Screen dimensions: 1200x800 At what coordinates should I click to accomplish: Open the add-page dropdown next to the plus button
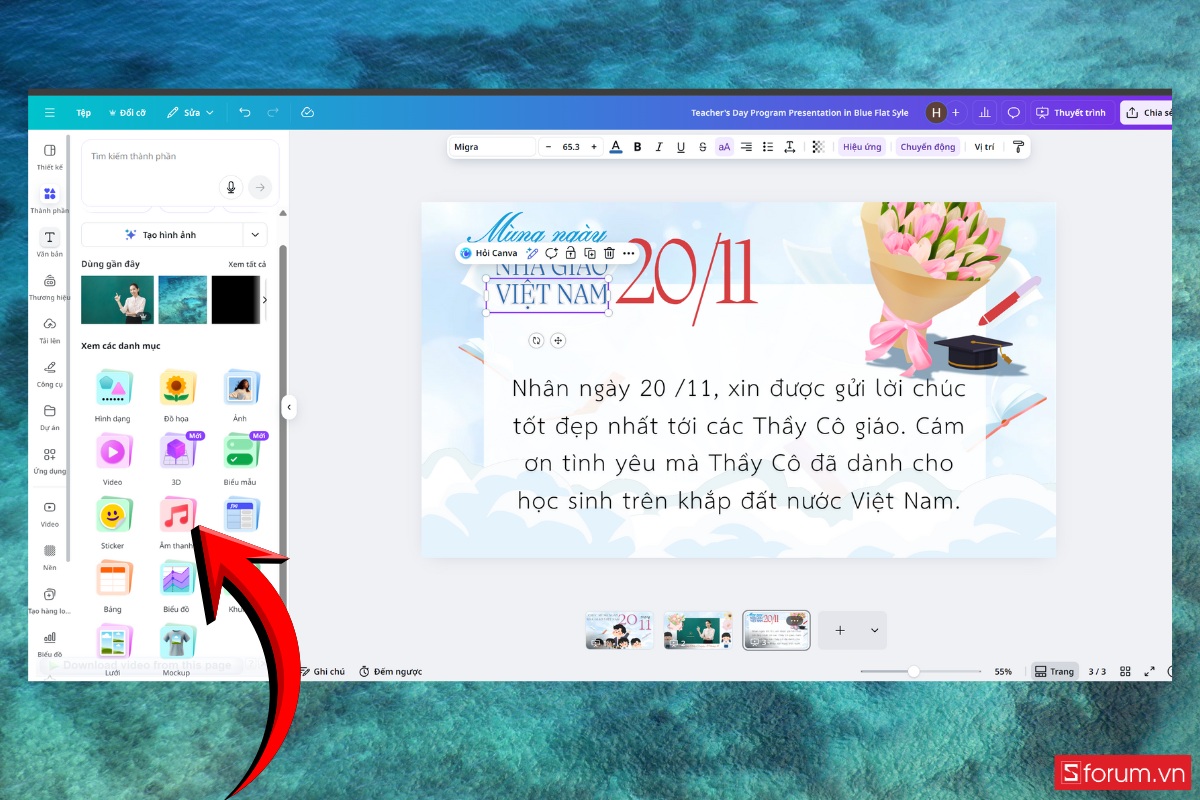[x=873, y=630]
